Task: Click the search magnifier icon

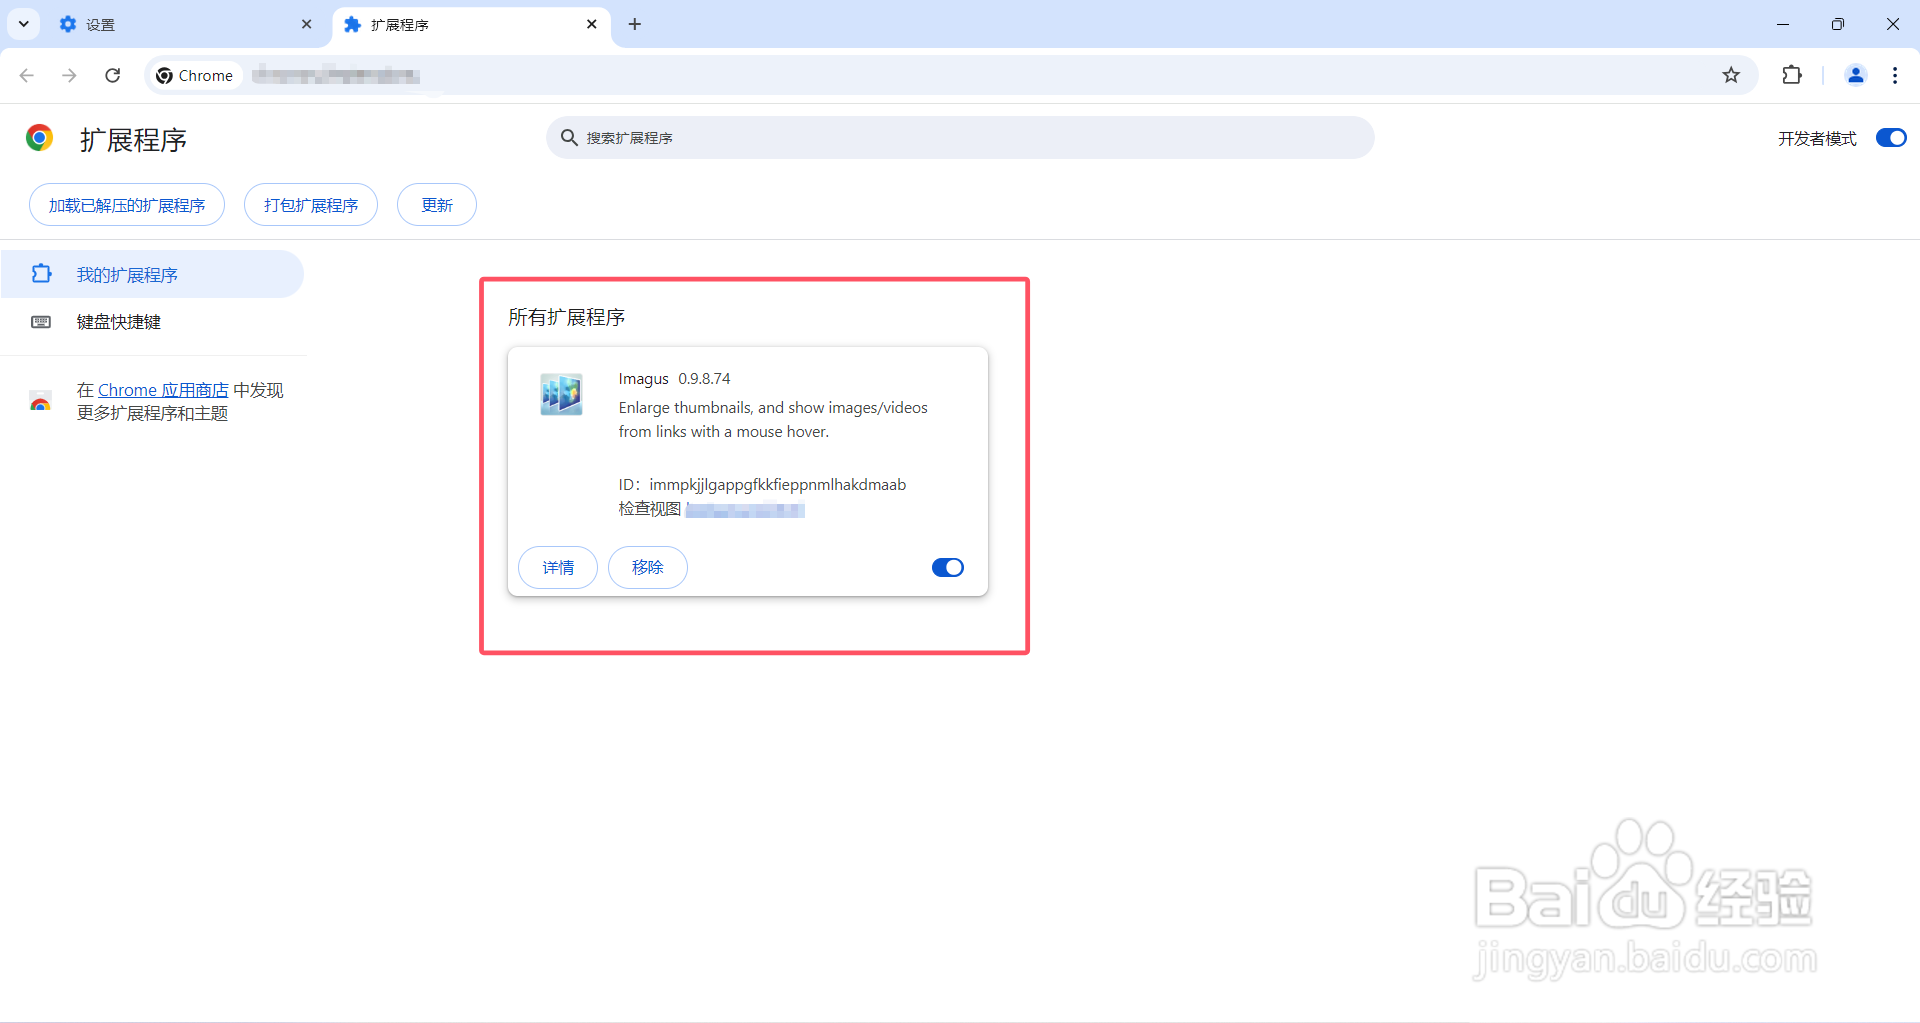Action: click(569, 137)
